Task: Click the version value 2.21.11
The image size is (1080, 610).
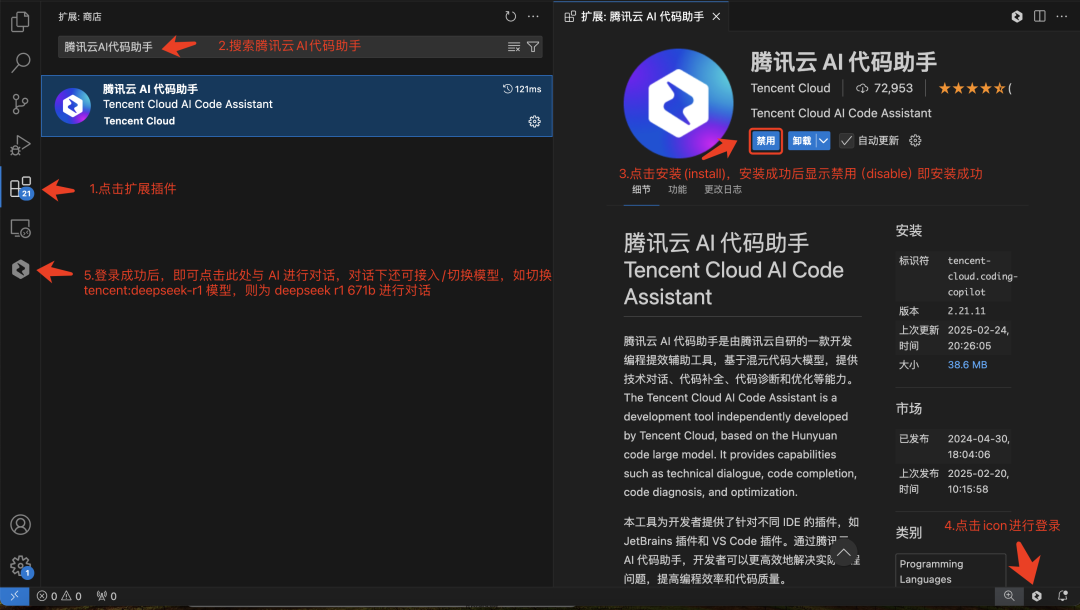Action: click(966, 311)
